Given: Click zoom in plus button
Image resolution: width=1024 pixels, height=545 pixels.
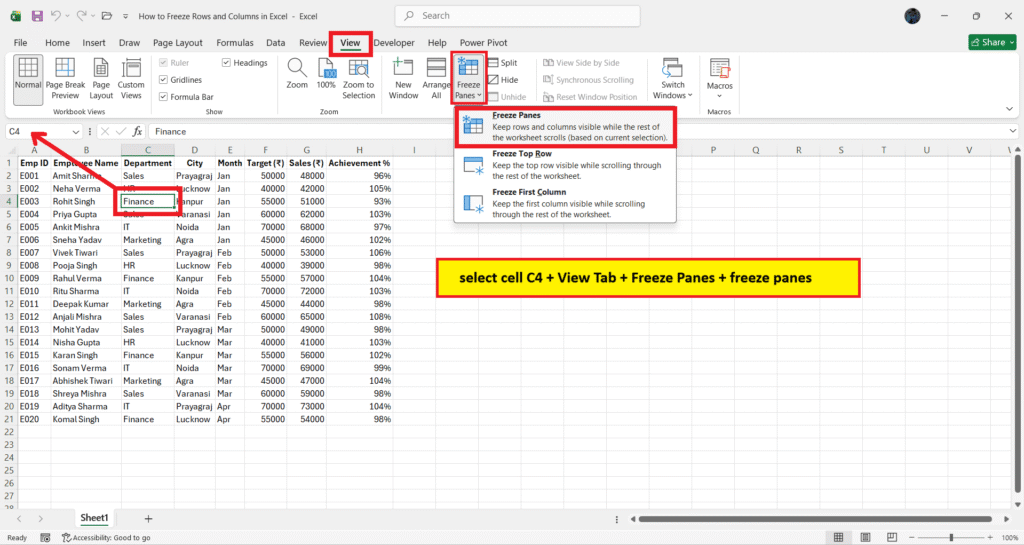Looking at the screenshot, I should click(x=990, y=537).
